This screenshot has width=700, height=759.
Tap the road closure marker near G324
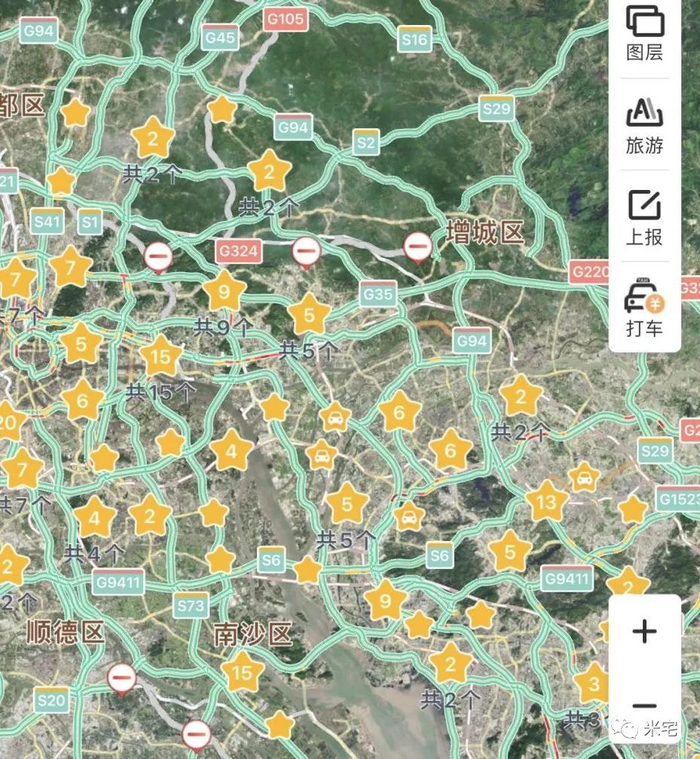306,252
